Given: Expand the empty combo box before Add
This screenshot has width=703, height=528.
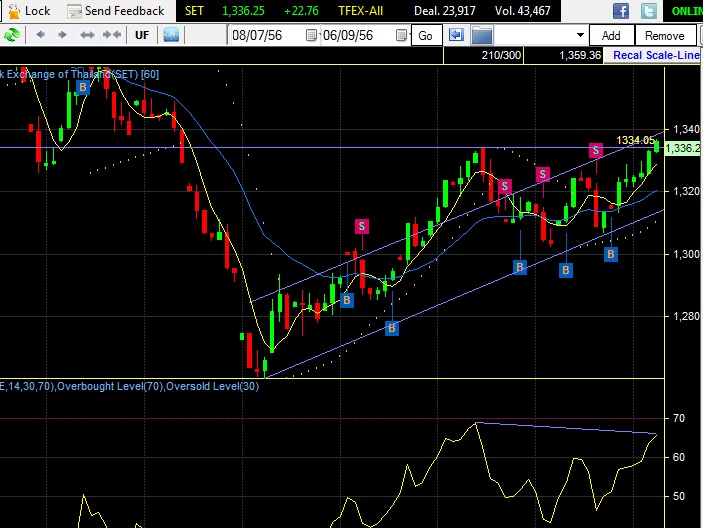Looking at the screenshot, I should (x=579, y=35).
